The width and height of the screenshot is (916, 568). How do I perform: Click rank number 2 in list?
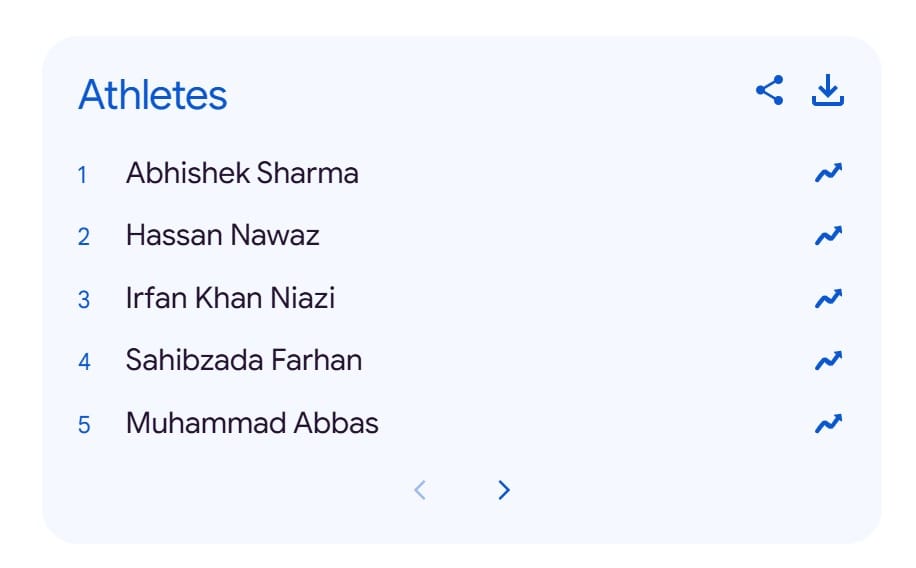(x=84, y=237)
